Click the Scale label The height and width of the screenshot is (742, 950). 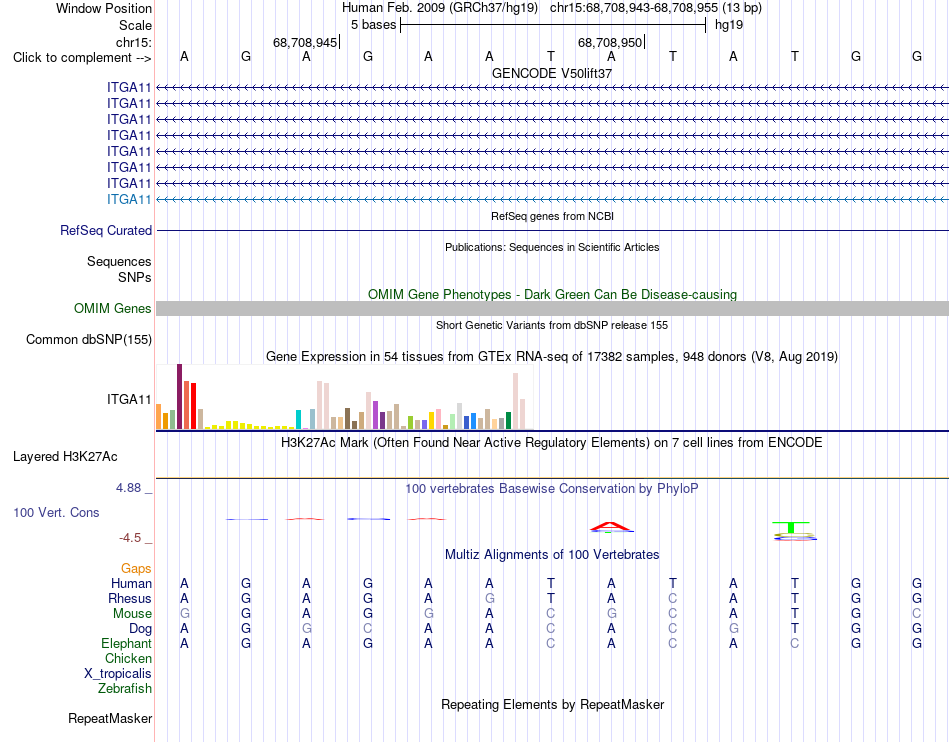[x=135, y=25]
